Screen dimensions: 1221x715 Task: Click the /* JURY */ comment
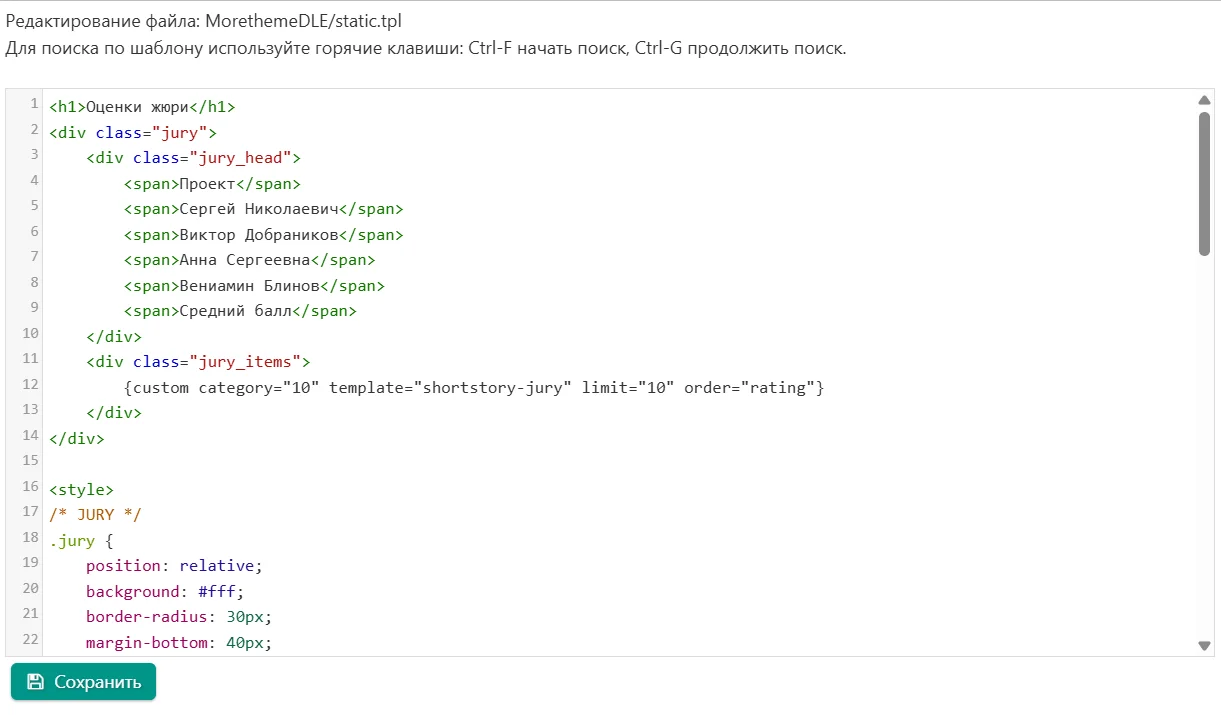[x=95, y=515]
